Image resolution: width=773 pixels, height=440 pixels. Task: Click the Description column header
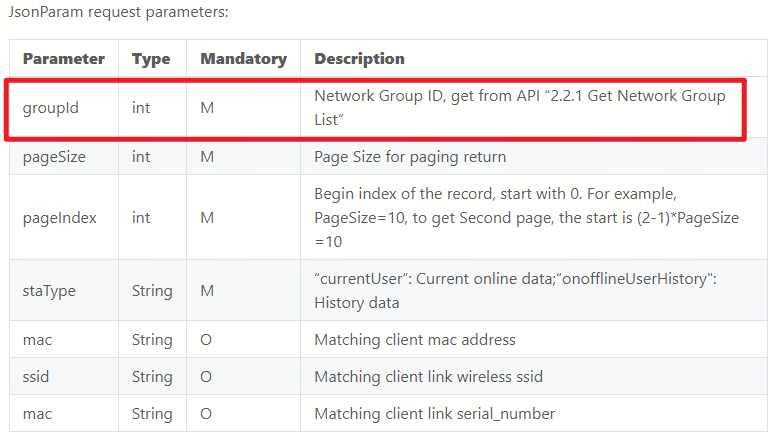click(x=359, y=59)
